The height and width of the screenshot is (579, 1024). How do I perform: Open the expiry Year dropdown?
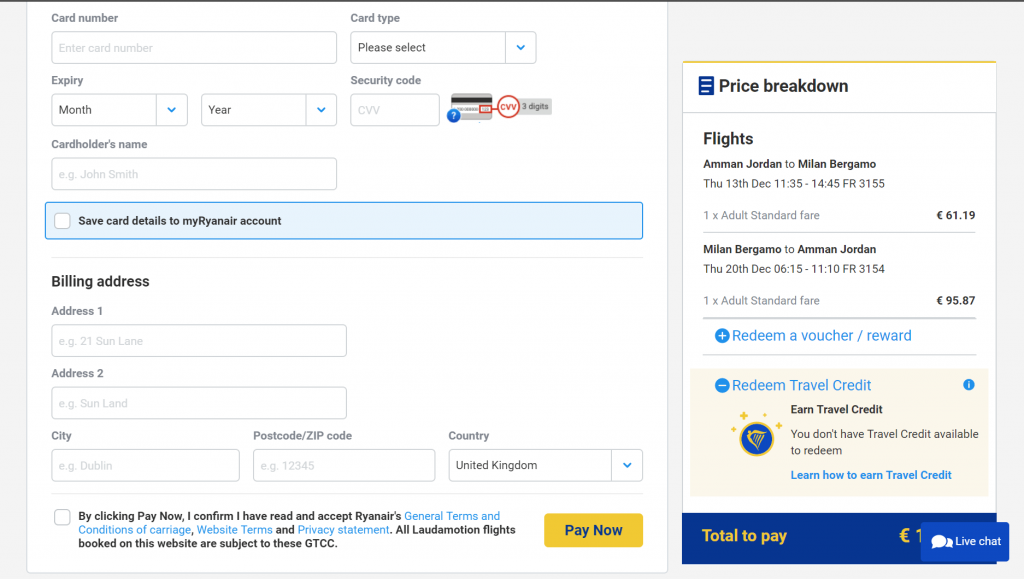coord(268,110)
